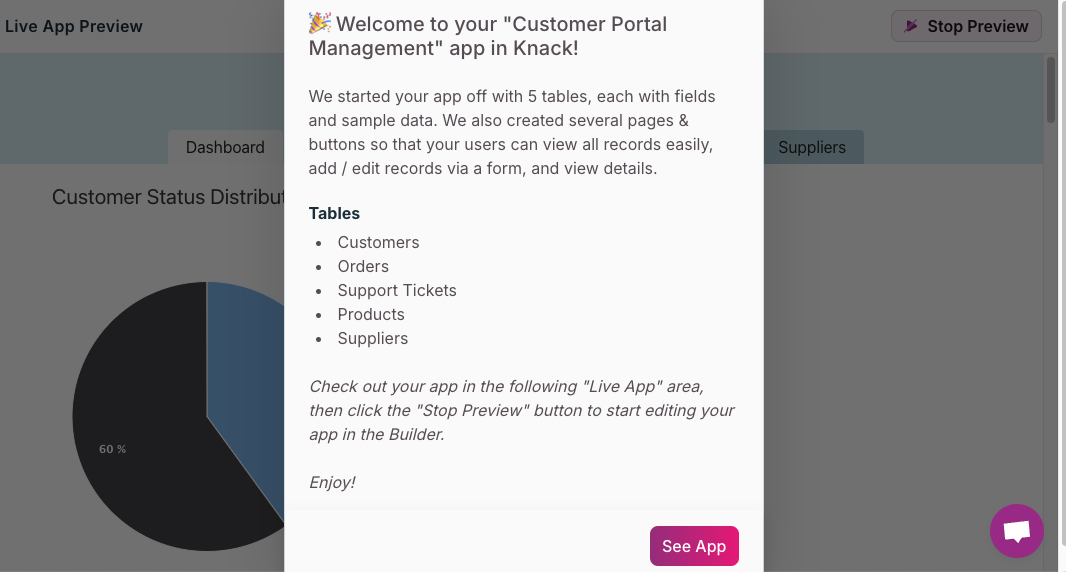Open the chat support bubble icon

click(x=1016, y=531)
